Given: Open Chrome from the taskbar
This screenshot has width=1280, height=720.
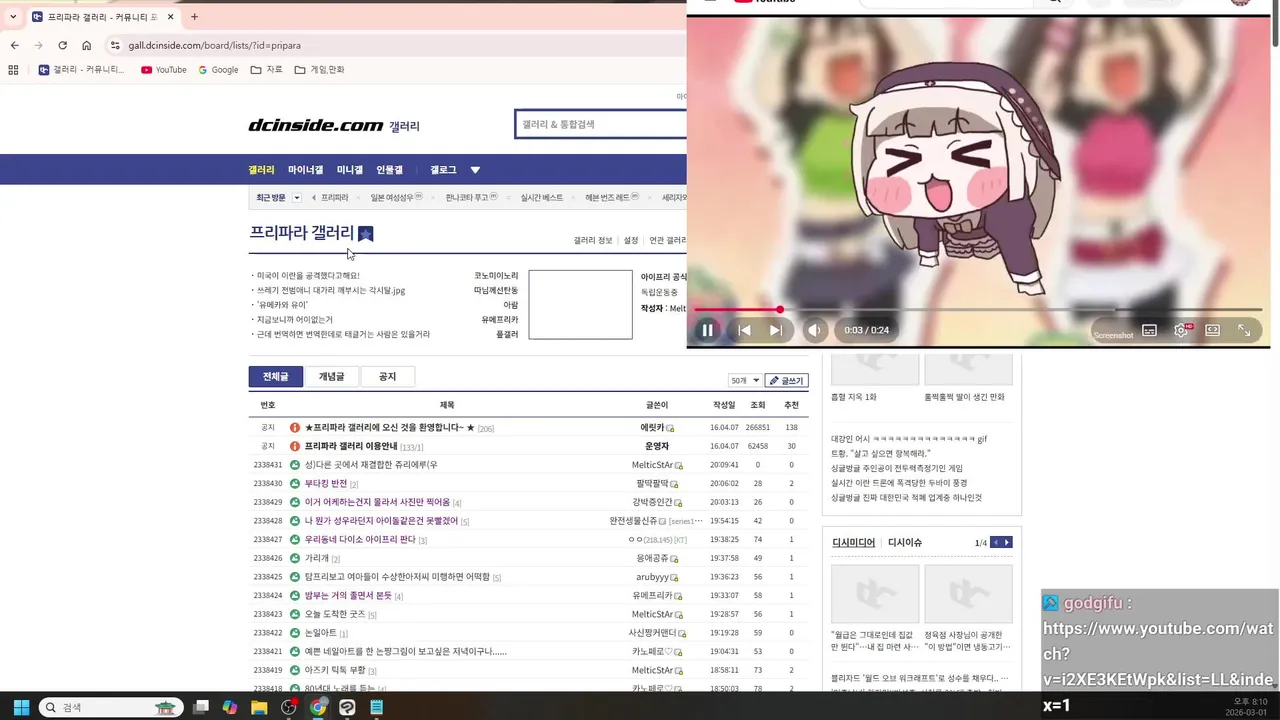Looking at the screenshot, I should click(318, 707).
